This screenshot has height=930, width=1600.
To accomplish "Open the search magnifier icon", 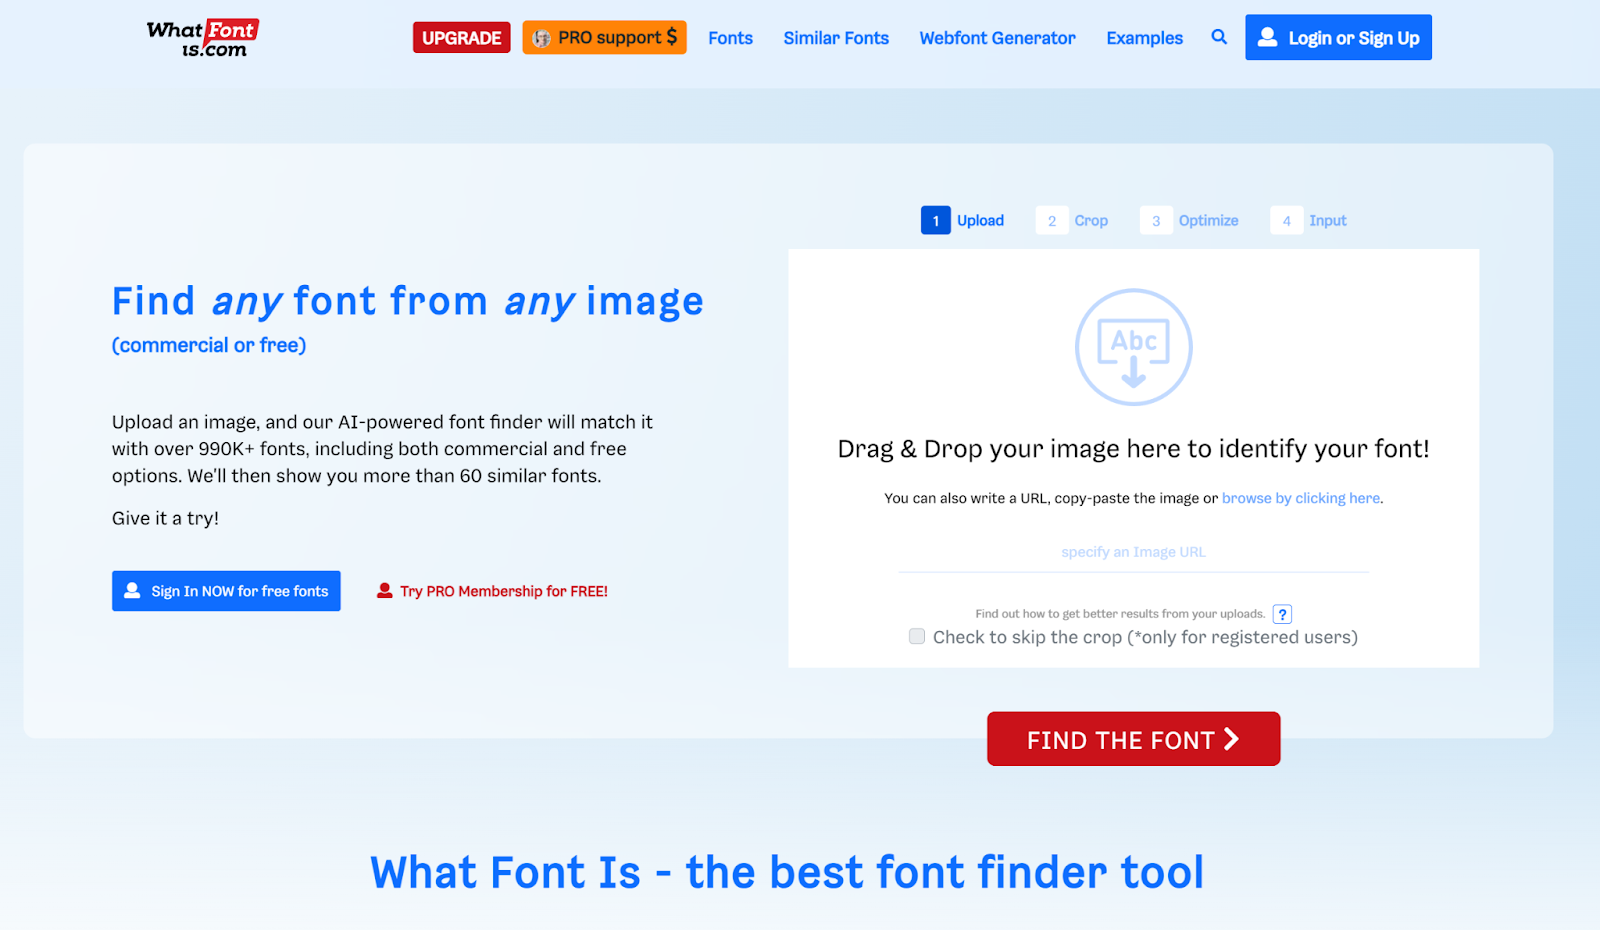I will click(x=1219, y=37).
